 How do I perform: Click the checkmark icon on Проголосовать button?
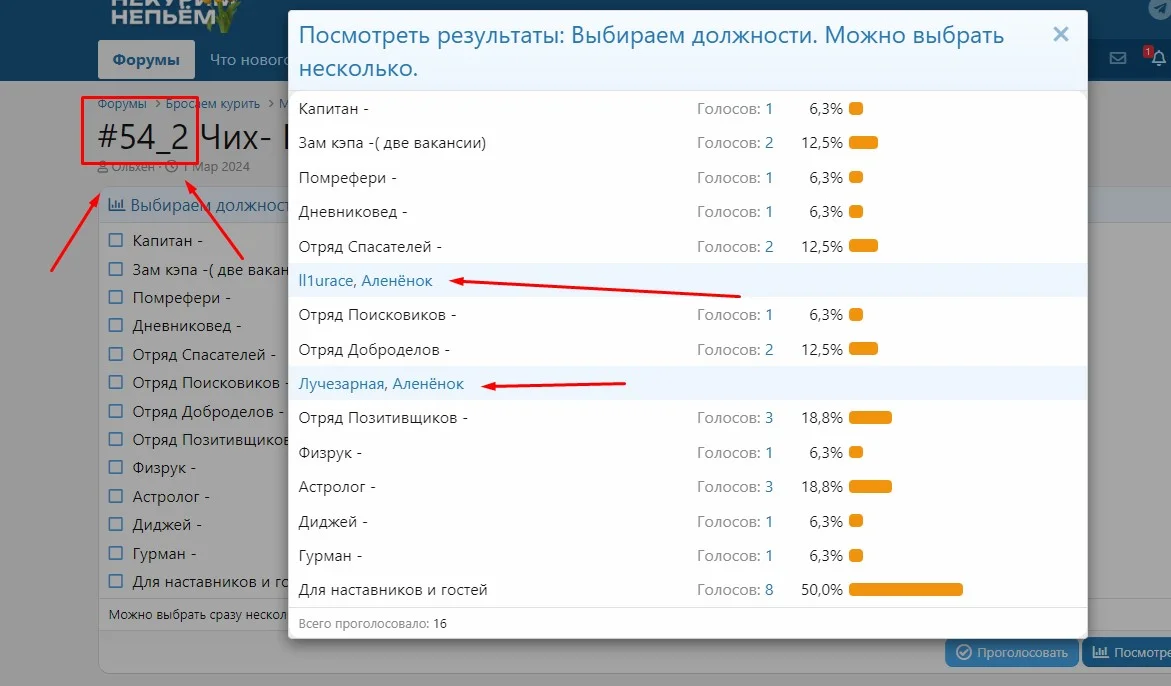click(x=965, y=651)
